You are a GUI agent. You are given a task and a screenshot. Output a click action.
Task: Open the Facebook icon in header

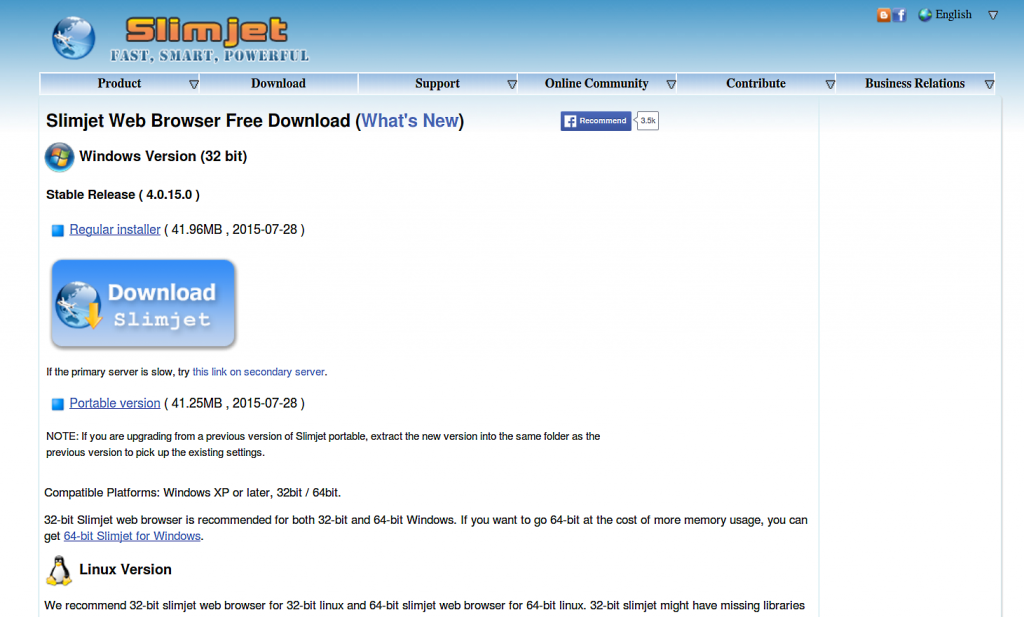coord(900,15)
